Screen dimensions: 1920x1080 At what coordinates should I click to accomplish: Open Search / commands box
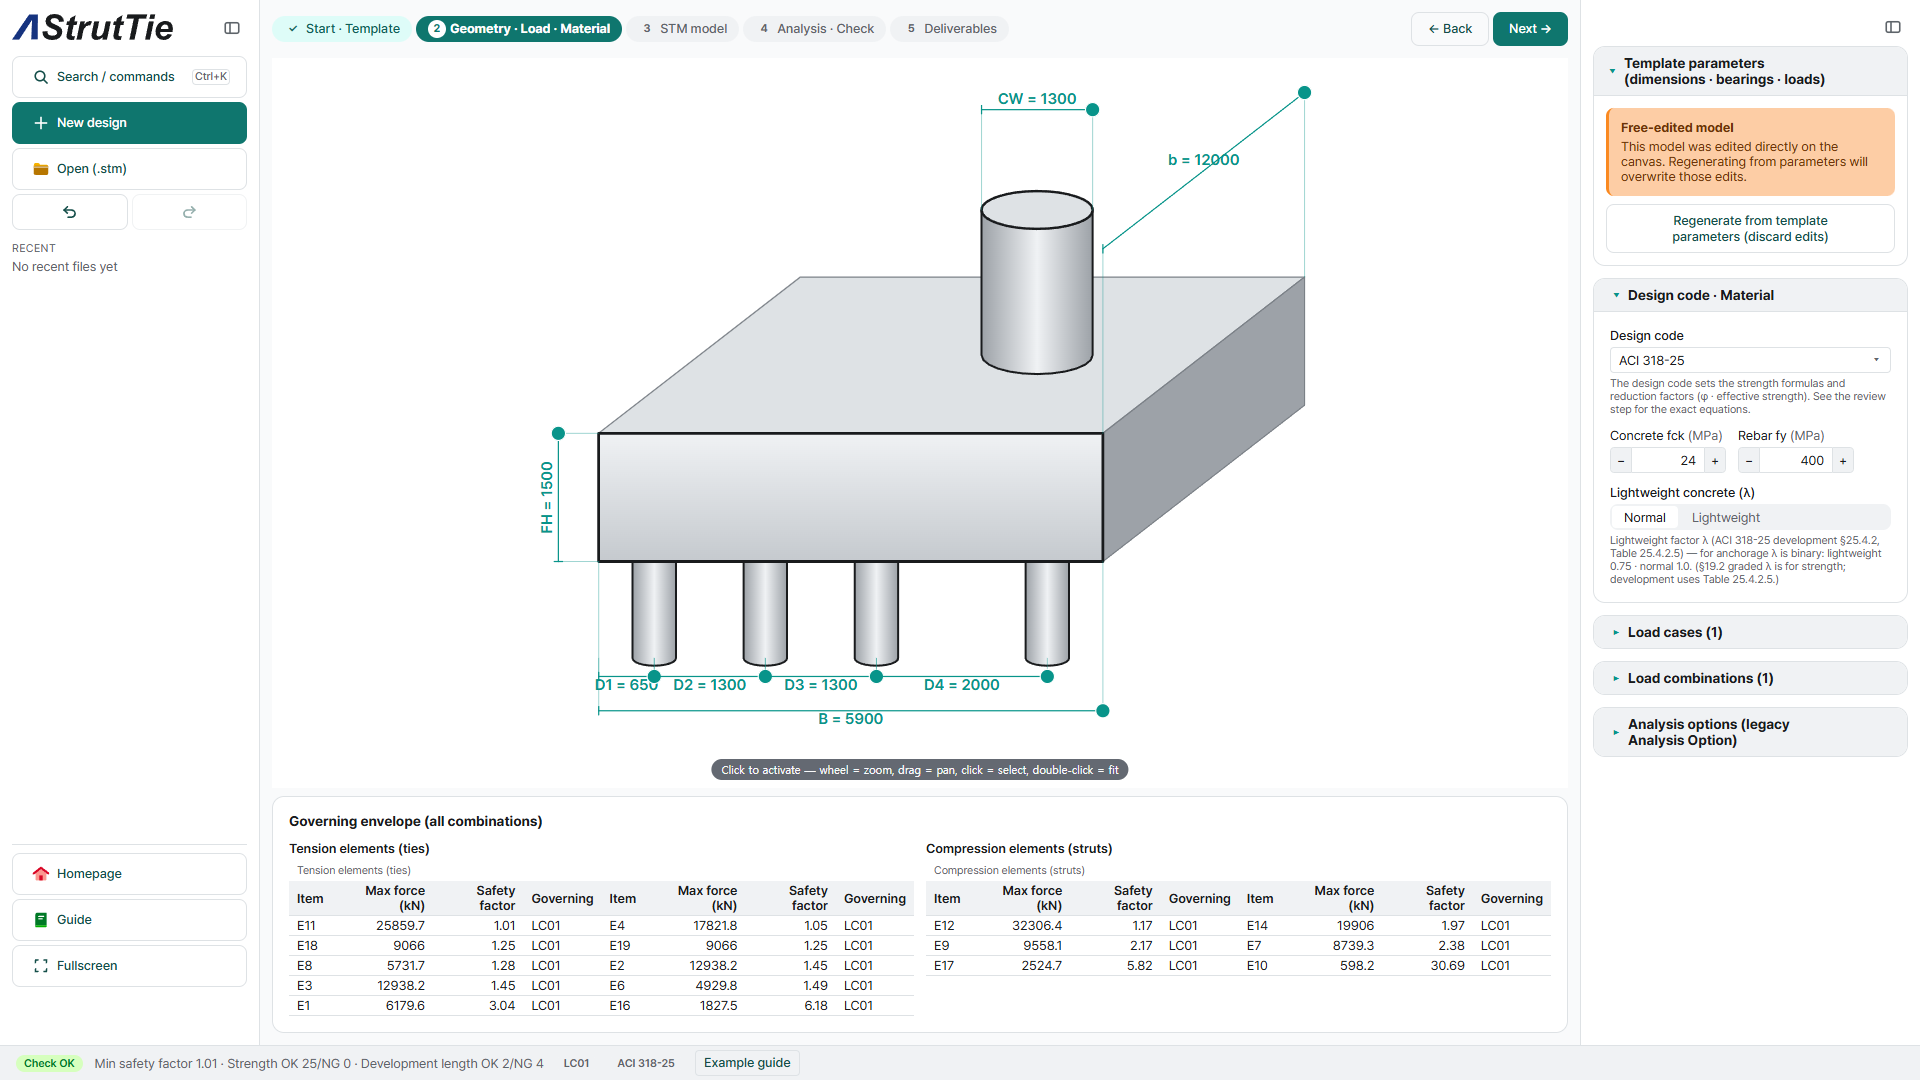(x=129, y=77)
